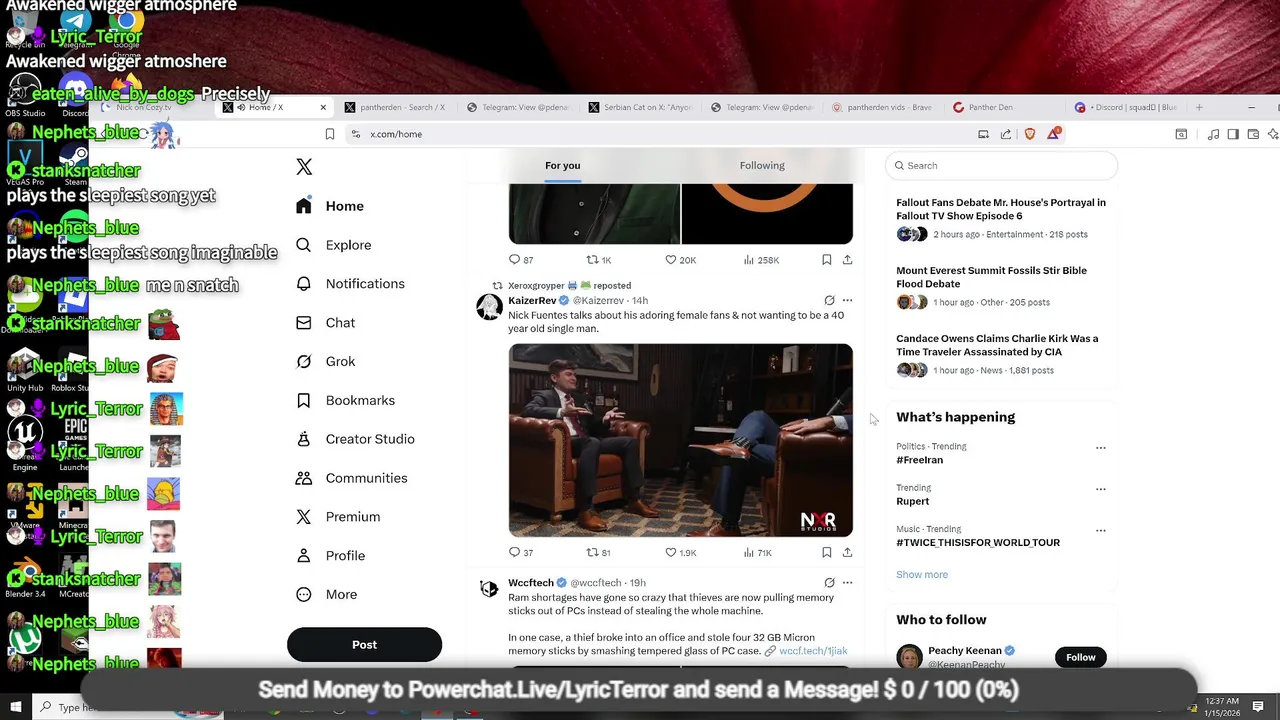This screenshot has width=1280, height=720.
Task: Open Communities from the sidebar
Action: pos(351,478)
